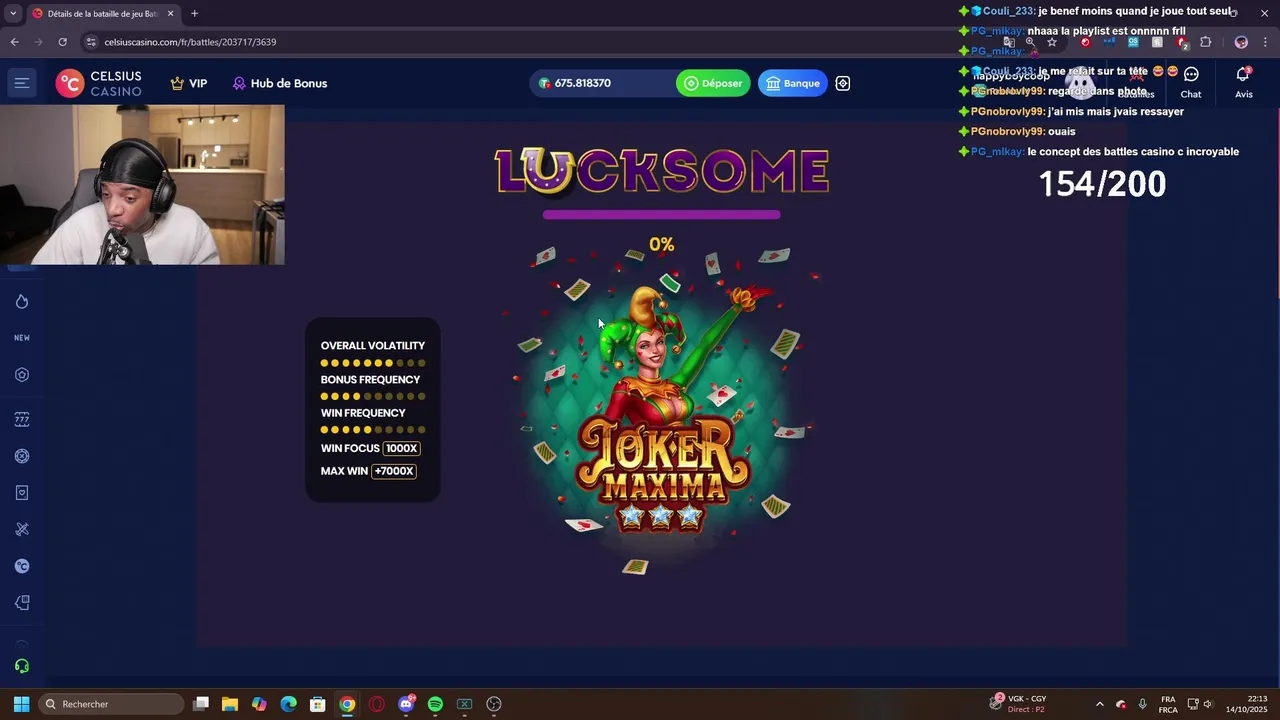Screen dimensions: 1280x720
Task: Click the Win Frequency rating dots
Action: coord(373,430)
